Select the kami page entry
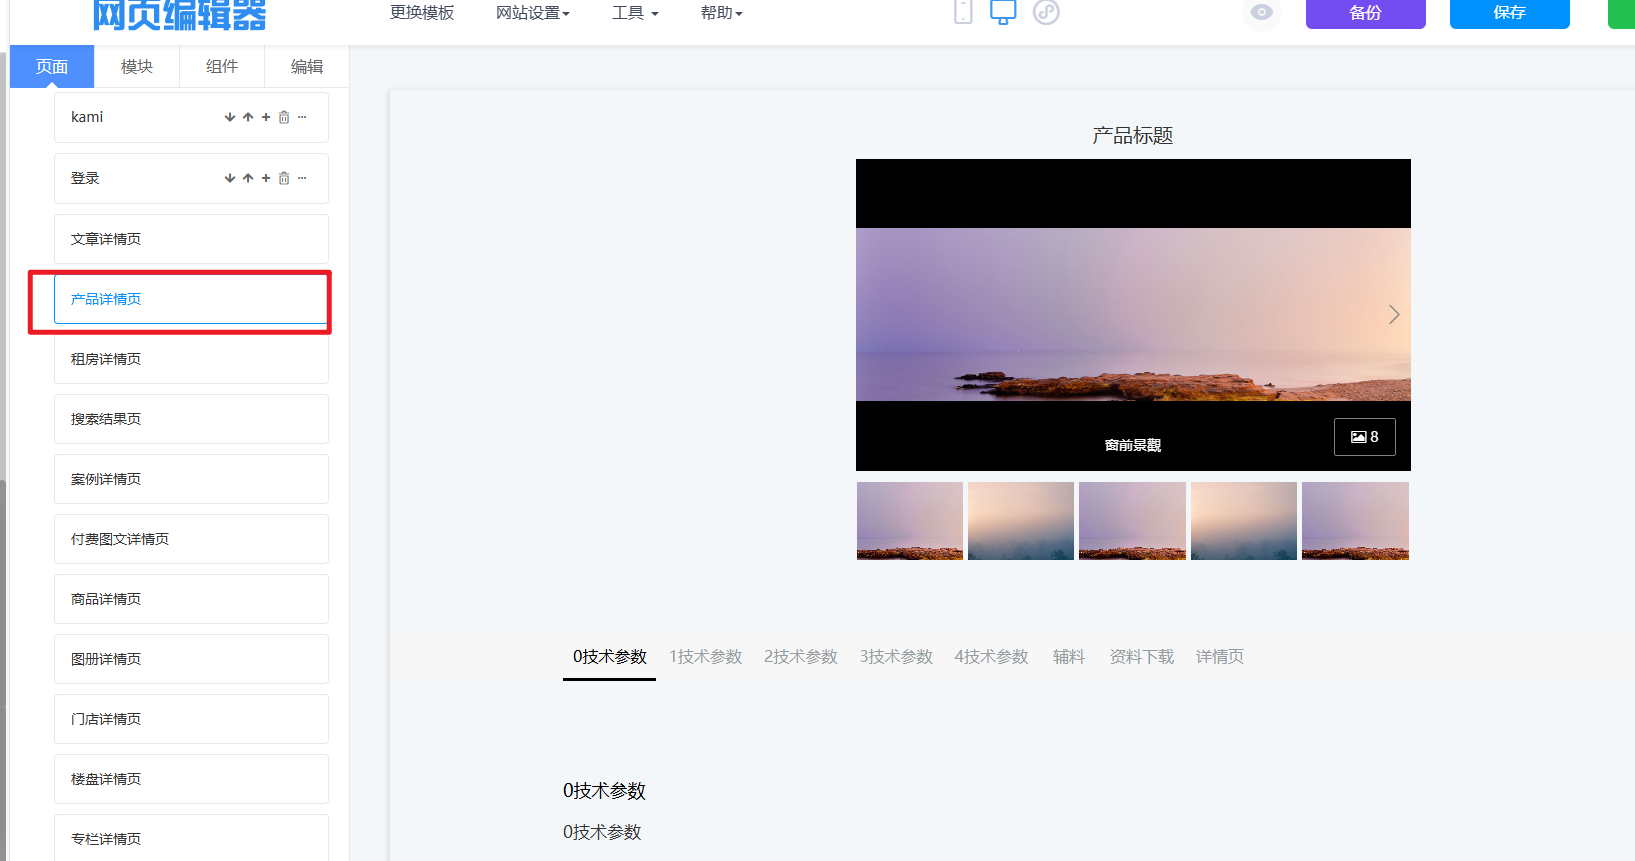Viewport: 1635px width, 861px height. coord(191,118)
